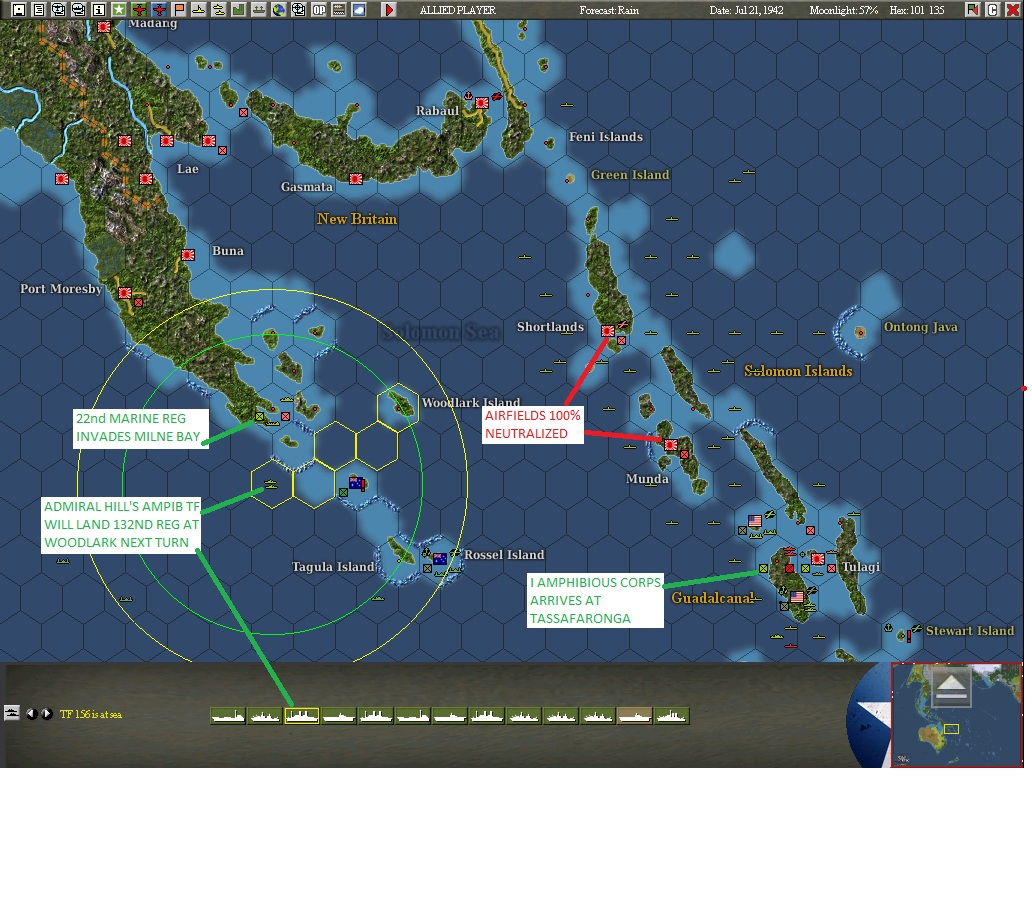Select the red plane on blue background icon
This screenshot has width=1032, height=898.
coord(159,10)
